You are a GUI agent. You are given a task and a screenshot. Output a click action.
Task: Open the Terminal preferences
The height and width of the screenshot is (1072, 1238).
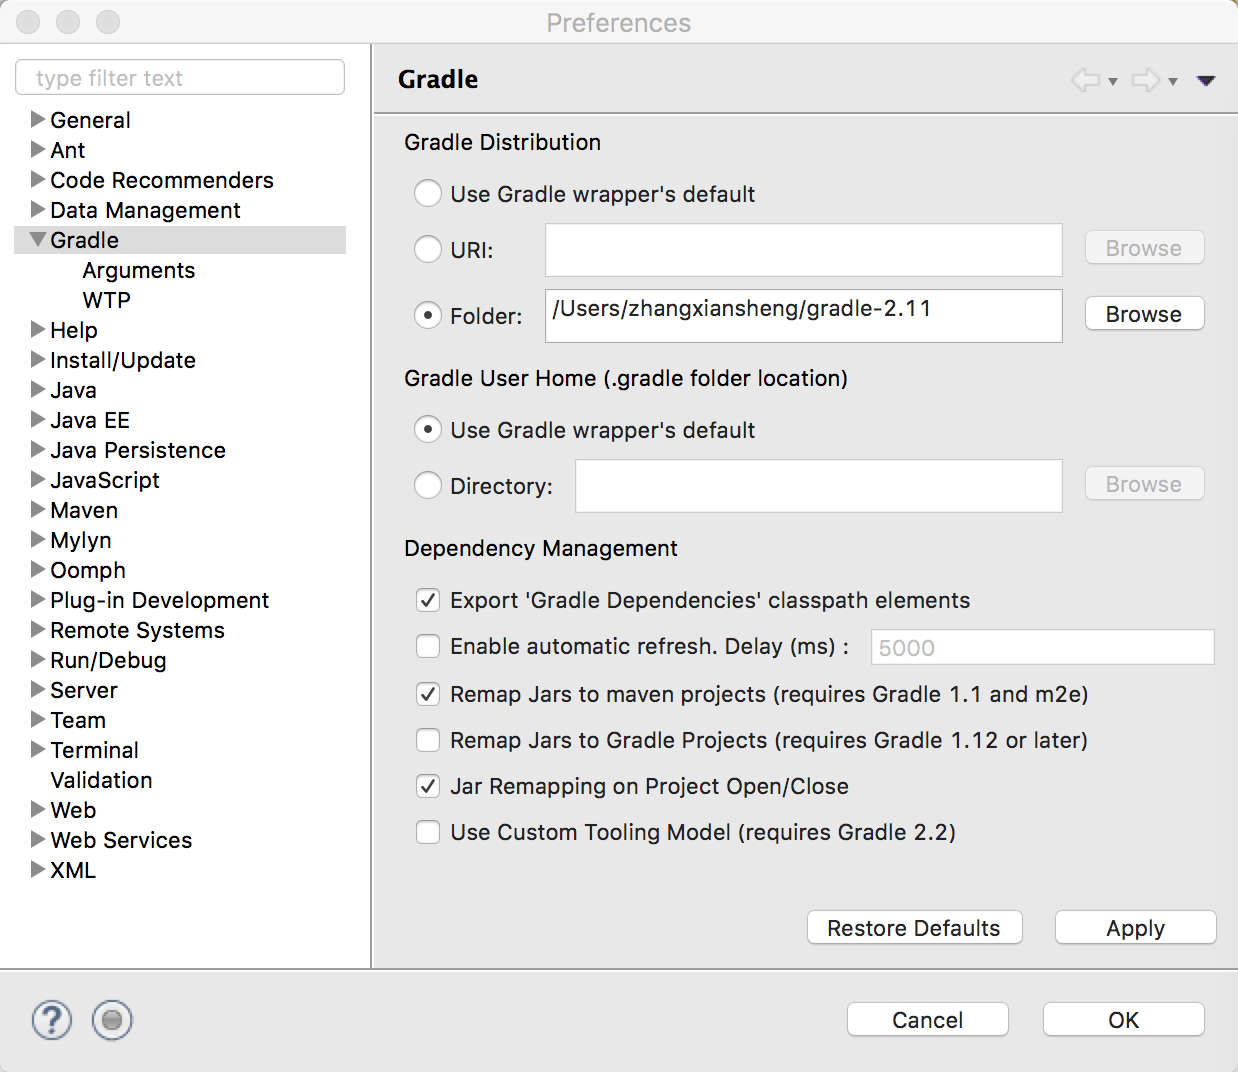coord(94,750)
